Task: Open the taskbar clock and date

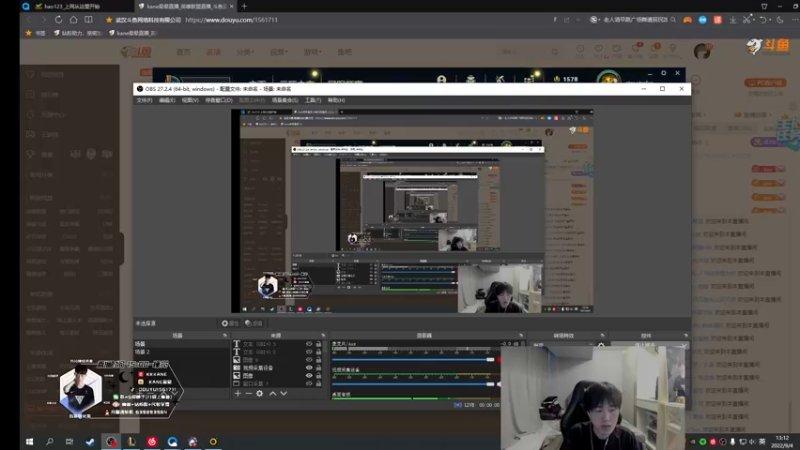Action: coord(782,442)
